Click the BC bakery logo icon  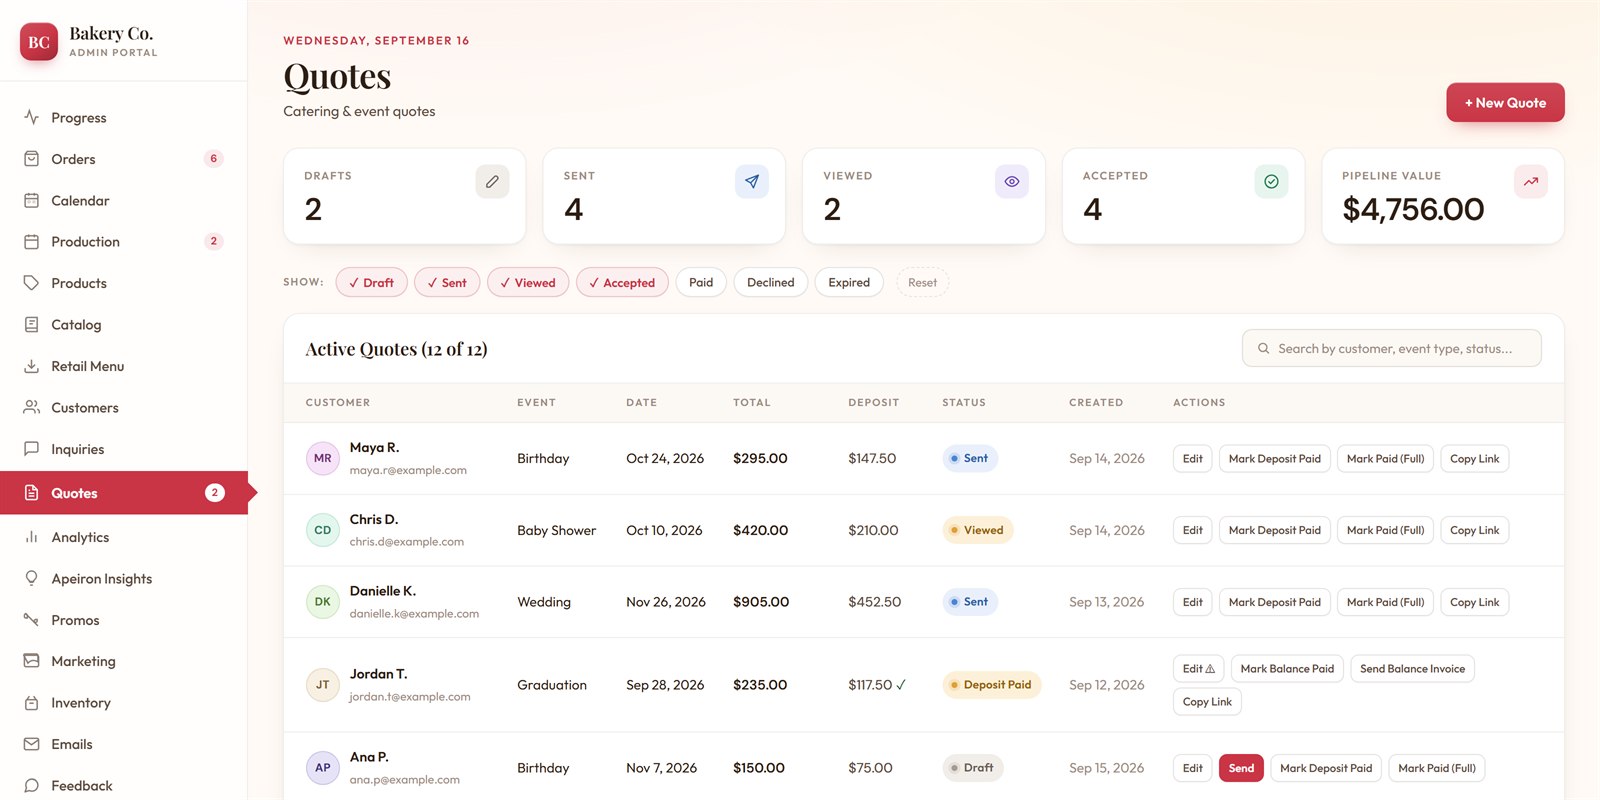pos(39,42)
